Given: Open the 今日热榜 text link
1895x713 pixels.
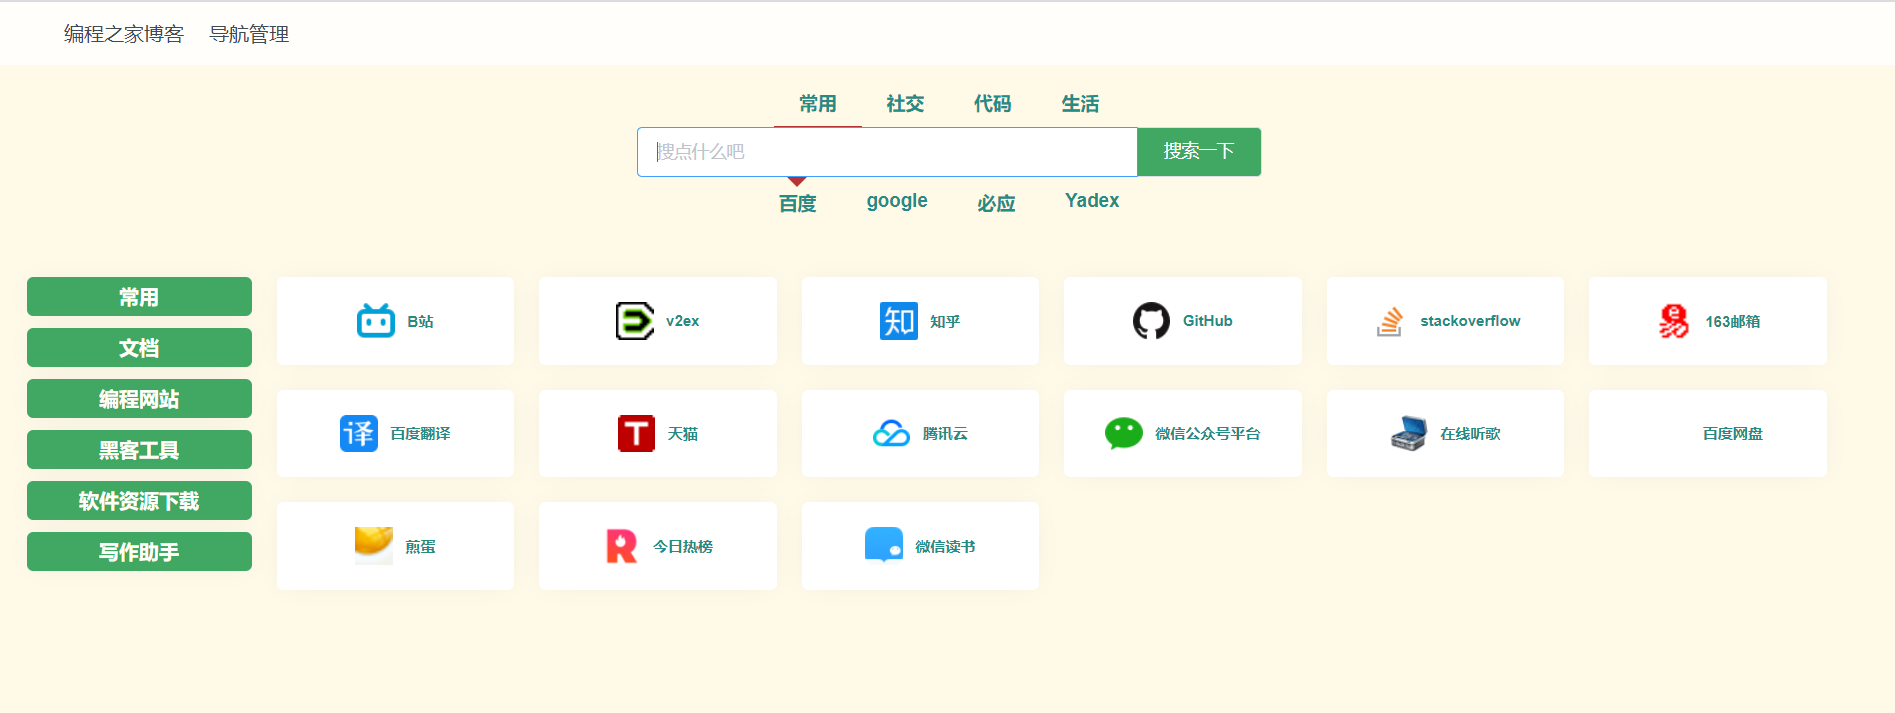Looking at the screenshot, I should pos(683,546).
